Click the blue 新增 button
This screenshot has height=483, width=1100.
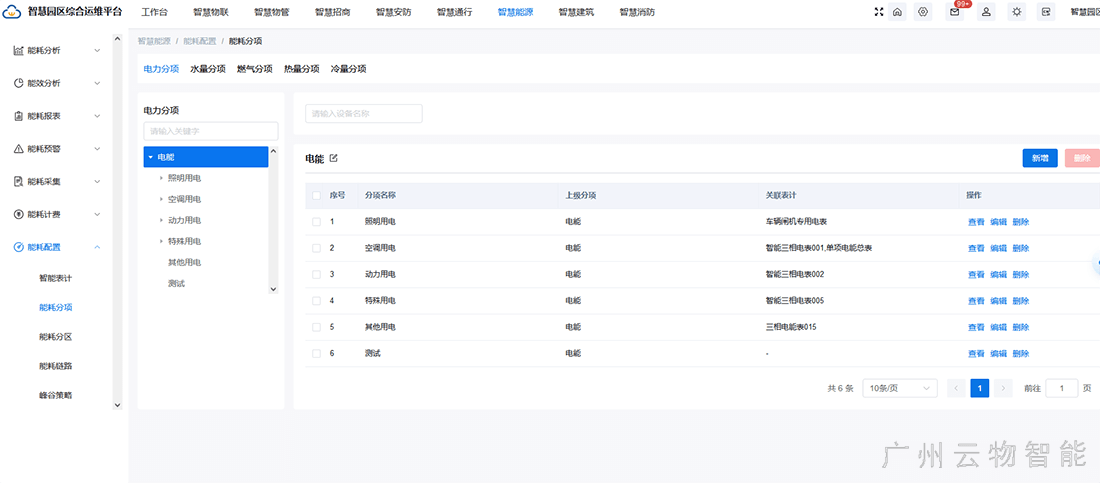[1040, 158]
